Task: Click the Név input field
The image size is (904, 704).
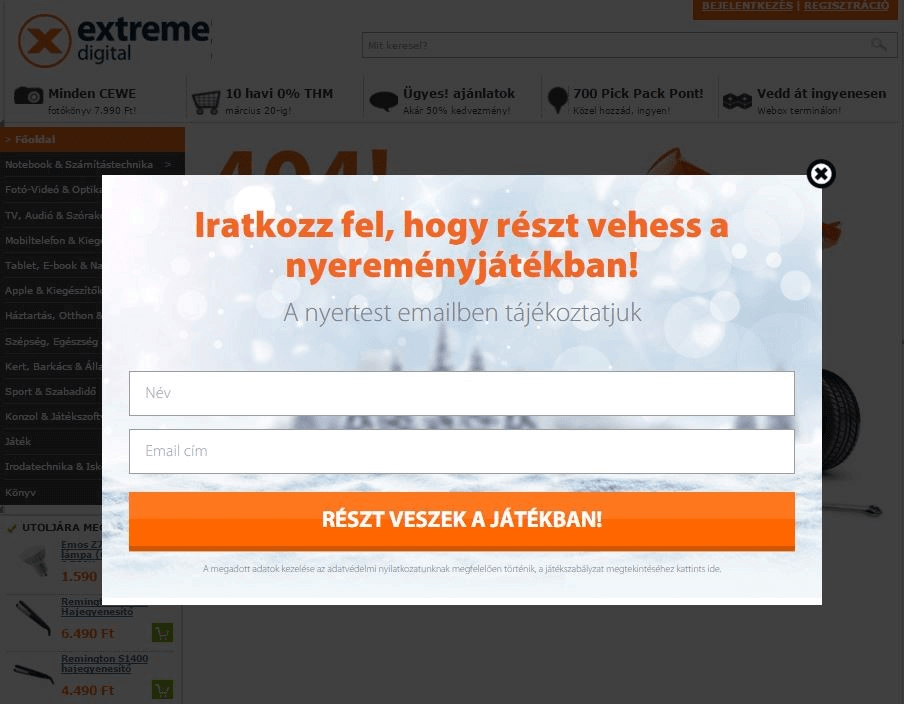Action: 461,393
